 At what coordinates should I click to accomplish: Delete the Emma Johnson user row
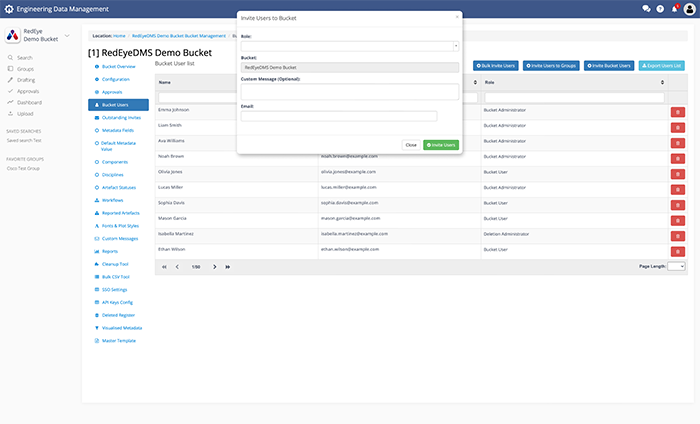click(x=677, y=113)
